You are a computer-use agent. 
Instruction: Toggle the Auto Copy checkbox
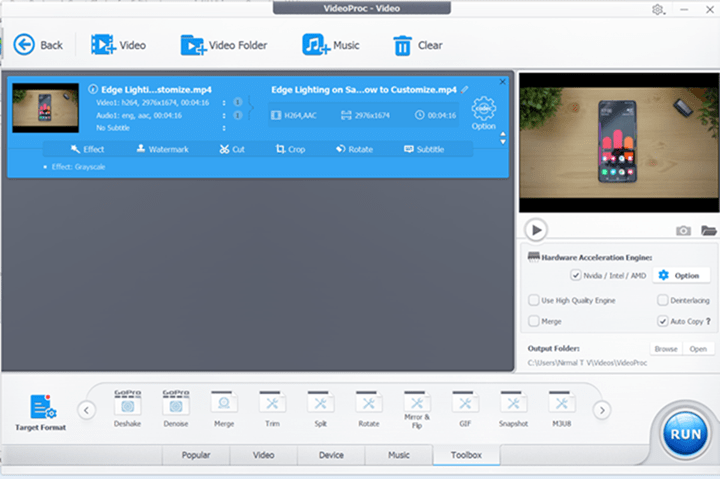click(662, 321)
